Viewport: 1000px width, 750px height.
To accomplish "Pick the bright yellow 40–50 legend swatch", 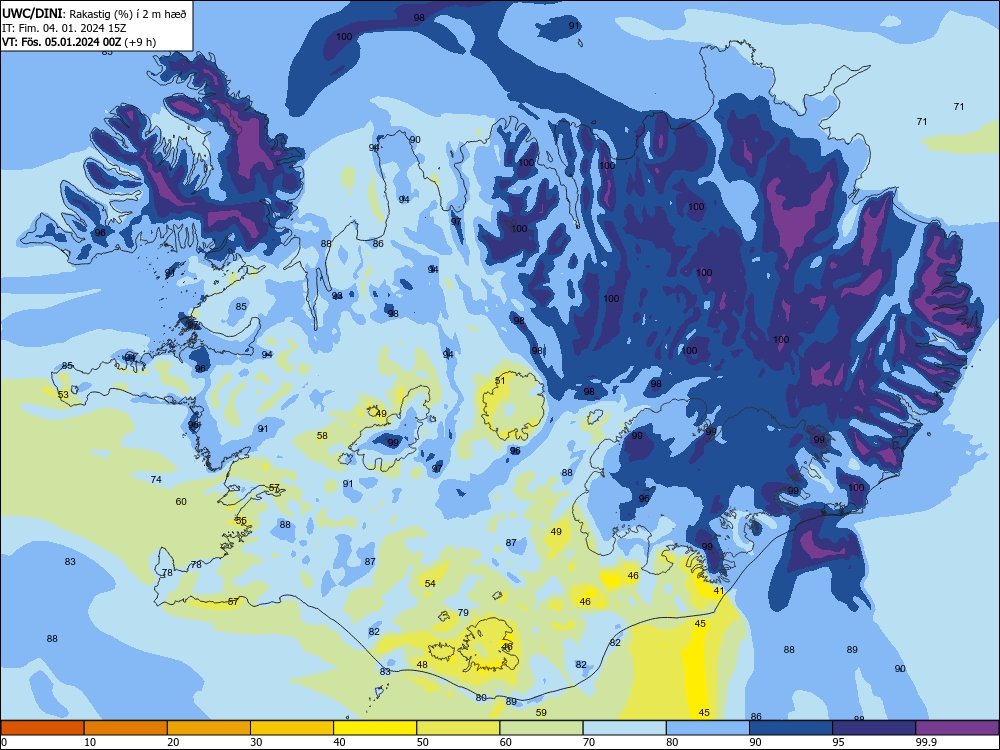I will 375,728.
